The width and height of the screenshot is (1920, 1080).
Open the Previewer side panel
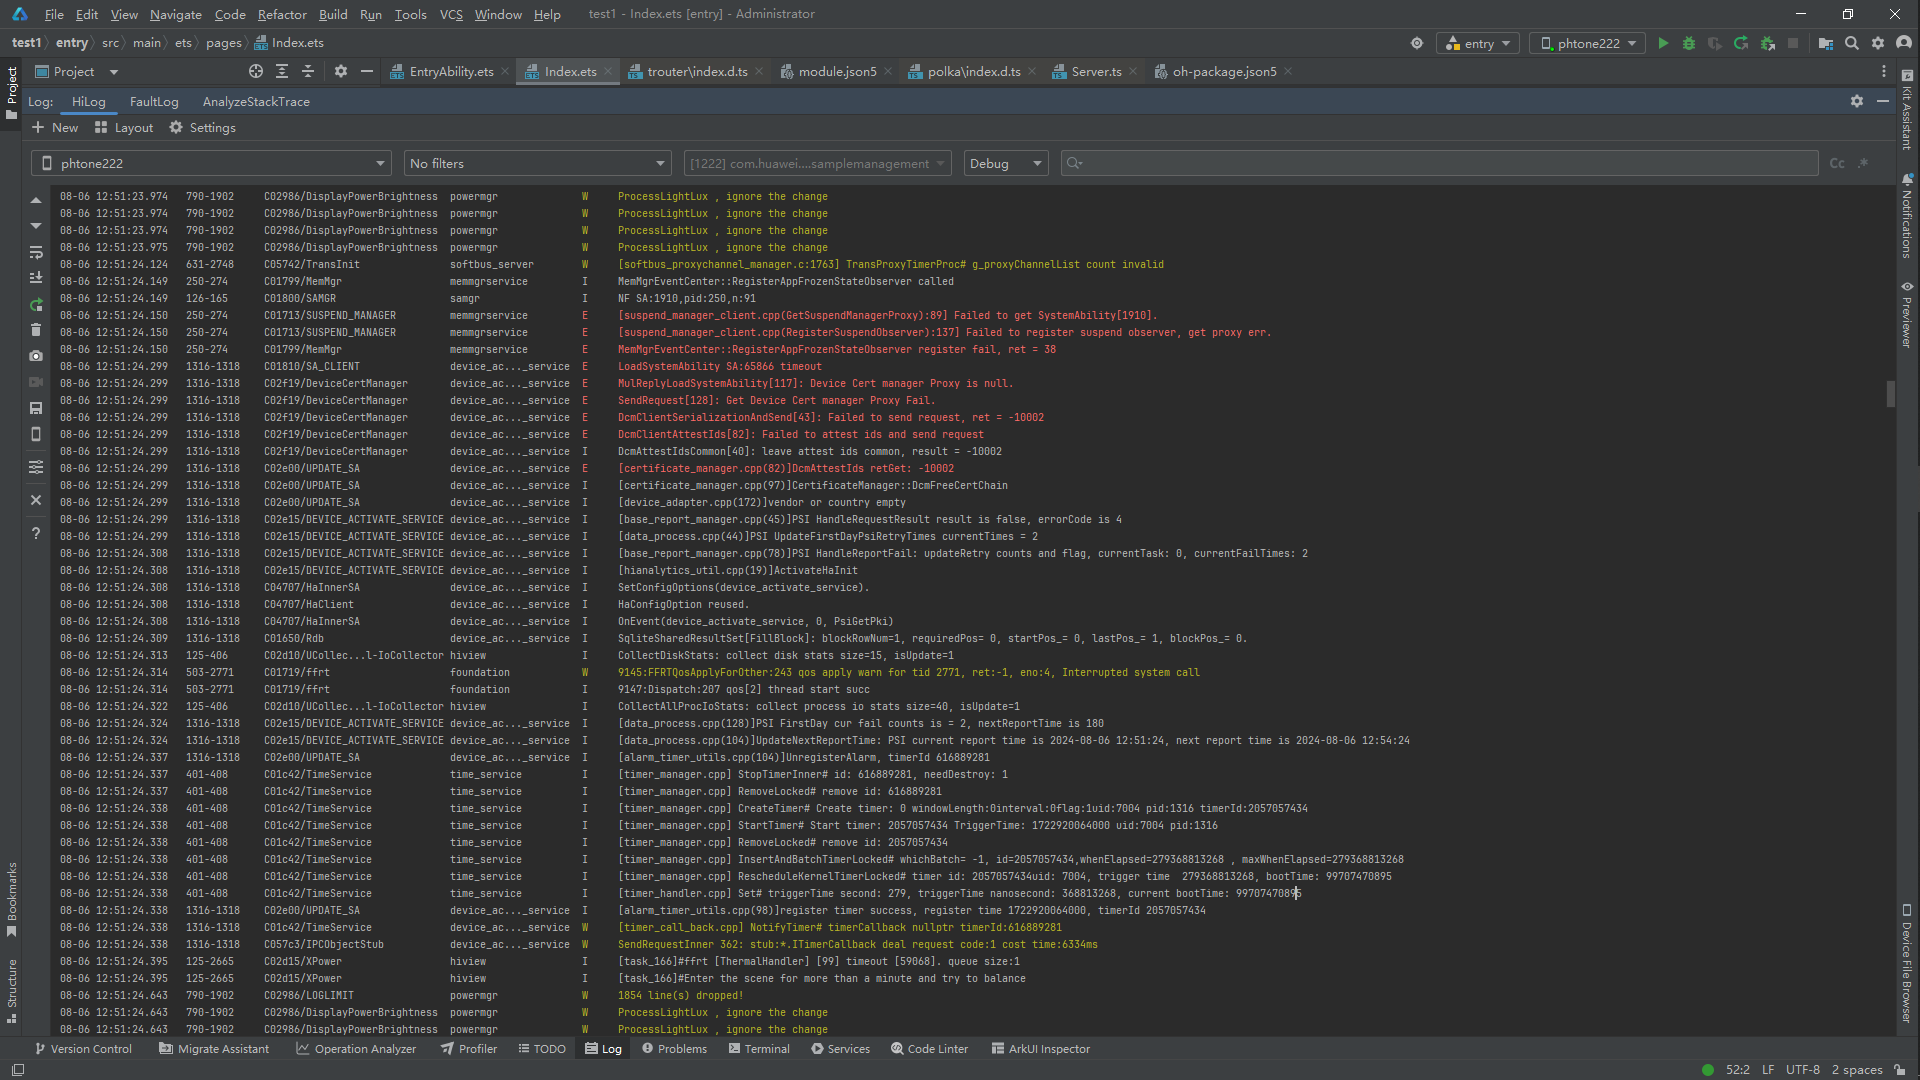point(1907,314)
